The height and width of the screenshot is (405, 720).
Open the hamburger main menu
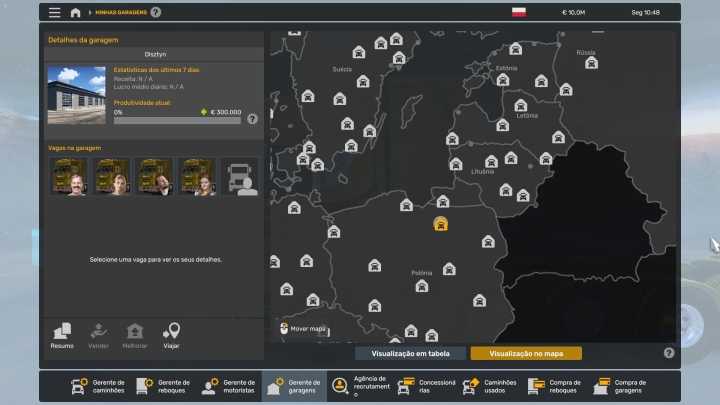55,12
